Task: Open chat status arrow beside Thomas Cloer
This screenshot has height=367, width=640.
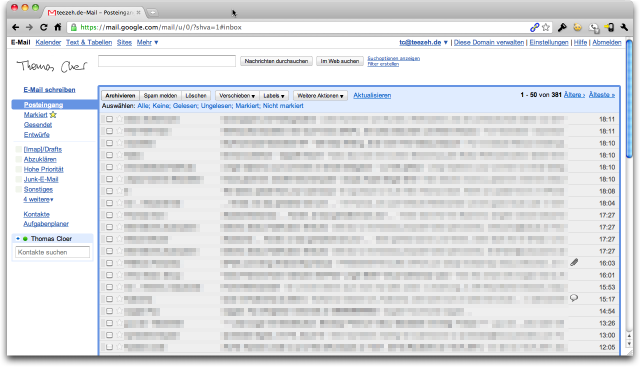Action: [x=18, y=238]
